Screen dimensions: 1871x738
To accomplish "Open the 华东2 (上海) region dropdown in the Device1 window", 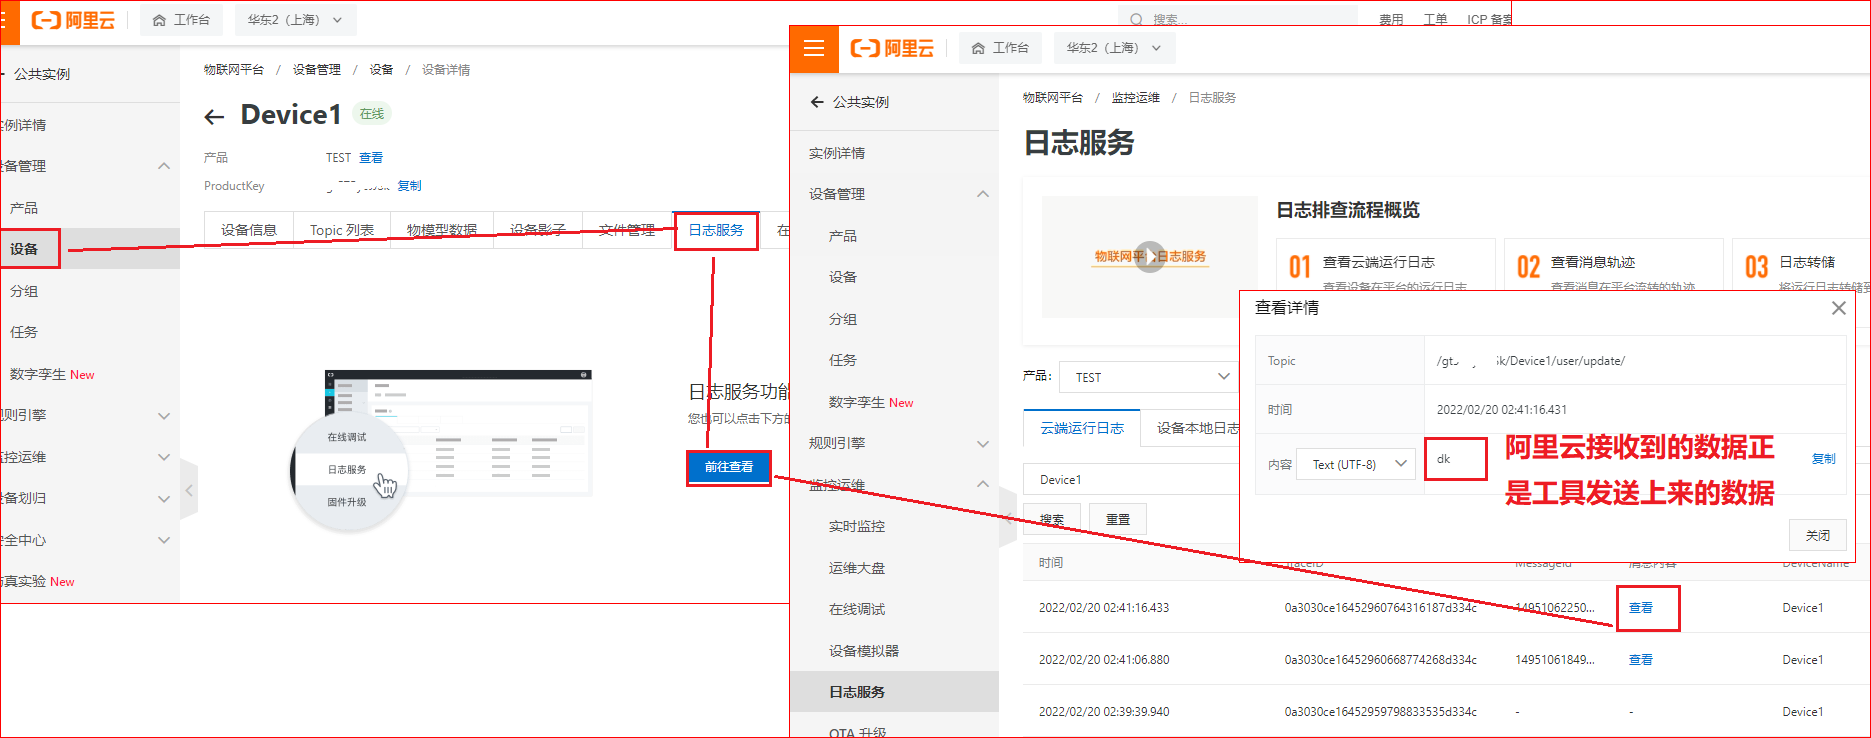I will (x=295, y=20).
